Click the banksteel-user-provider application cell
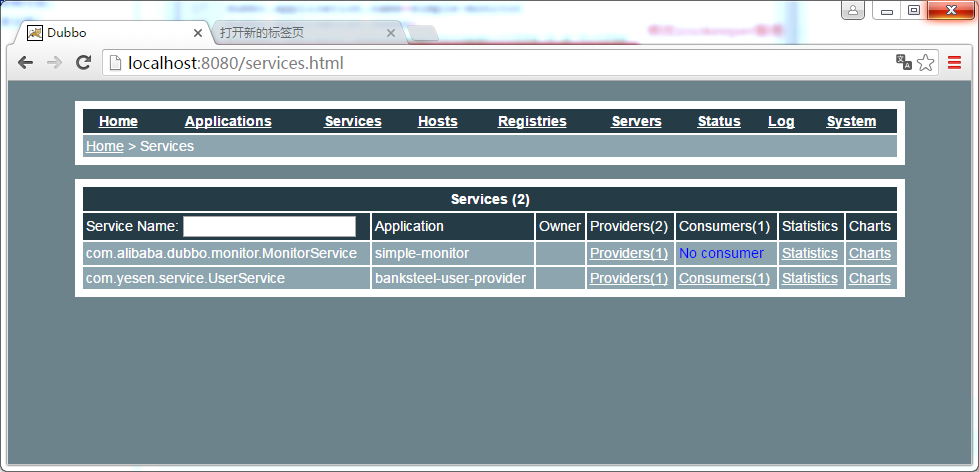The width and height of the screenshot is (979, 472). click(453, 278)
